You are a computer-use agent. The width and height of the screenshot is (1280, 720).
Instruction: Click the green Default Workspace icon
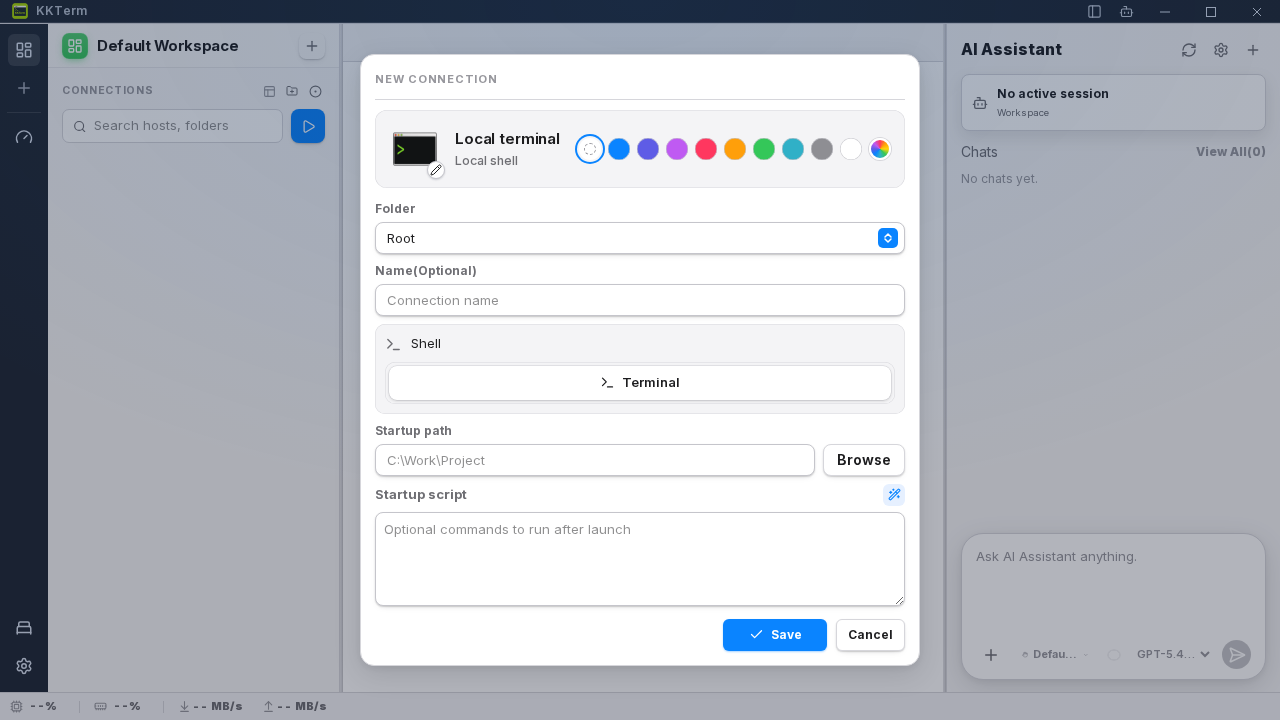pyautogui.click(x=75, y=46)
